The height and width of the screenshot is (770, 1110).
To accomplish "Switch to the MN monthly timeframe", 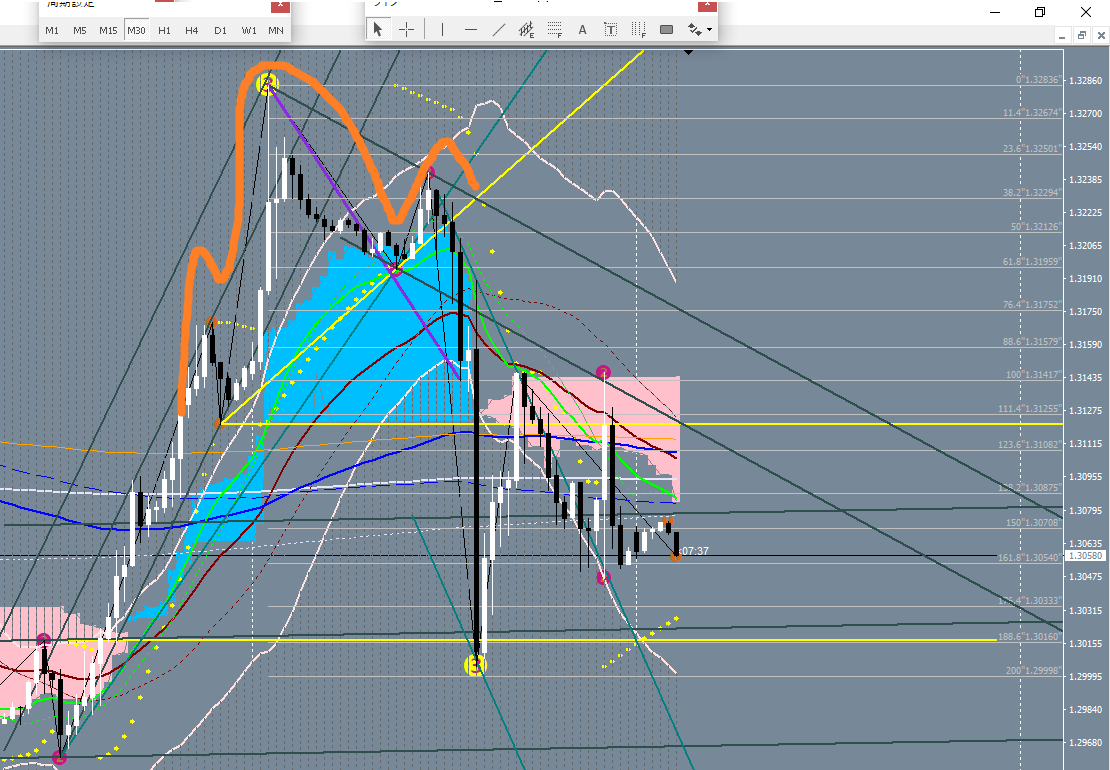I will (276, 30).
